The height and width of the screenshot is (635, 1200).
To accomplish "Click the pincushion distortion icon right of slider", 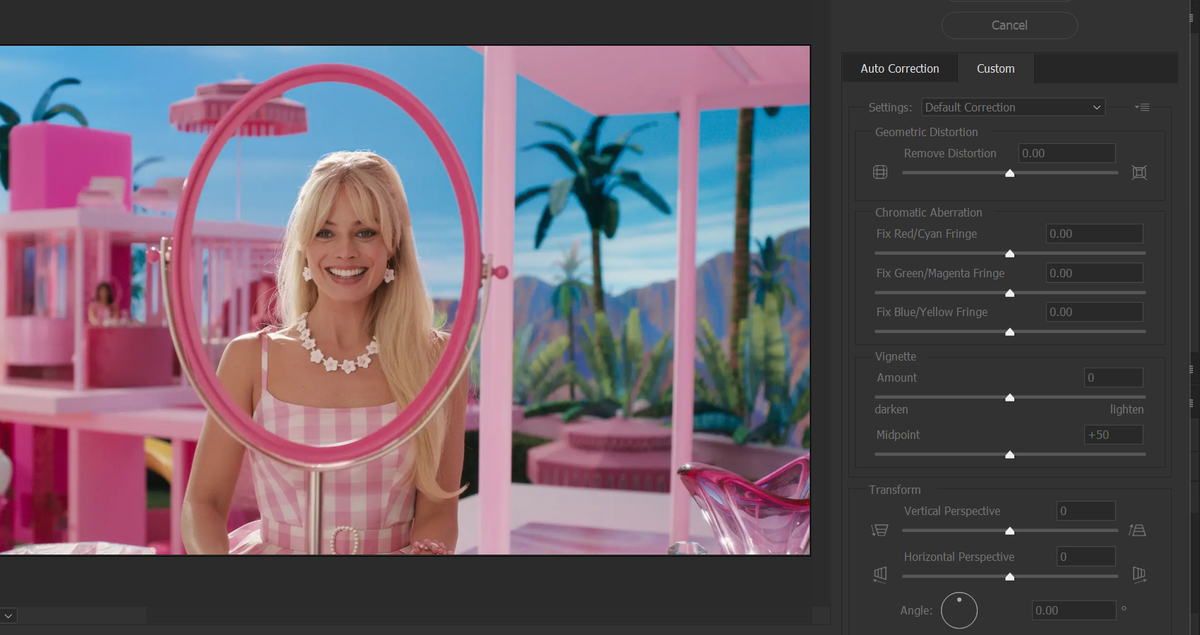I will coord(1139,172).
